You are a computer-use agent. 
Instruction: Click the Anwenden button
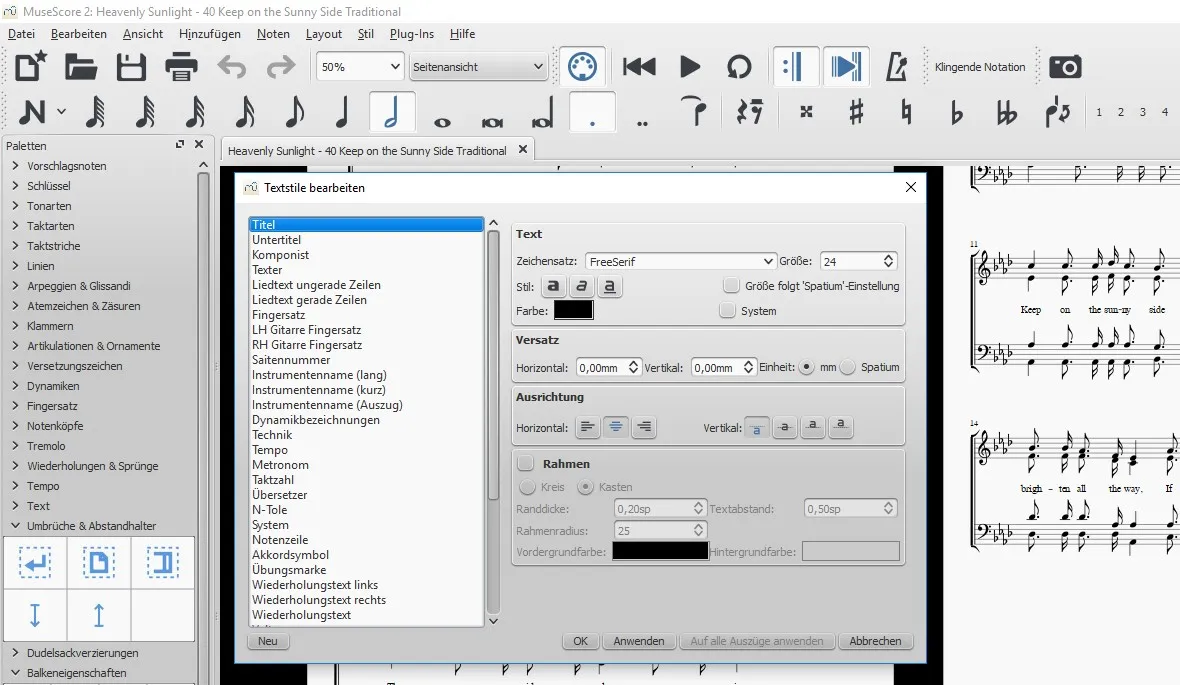(639, 641)
